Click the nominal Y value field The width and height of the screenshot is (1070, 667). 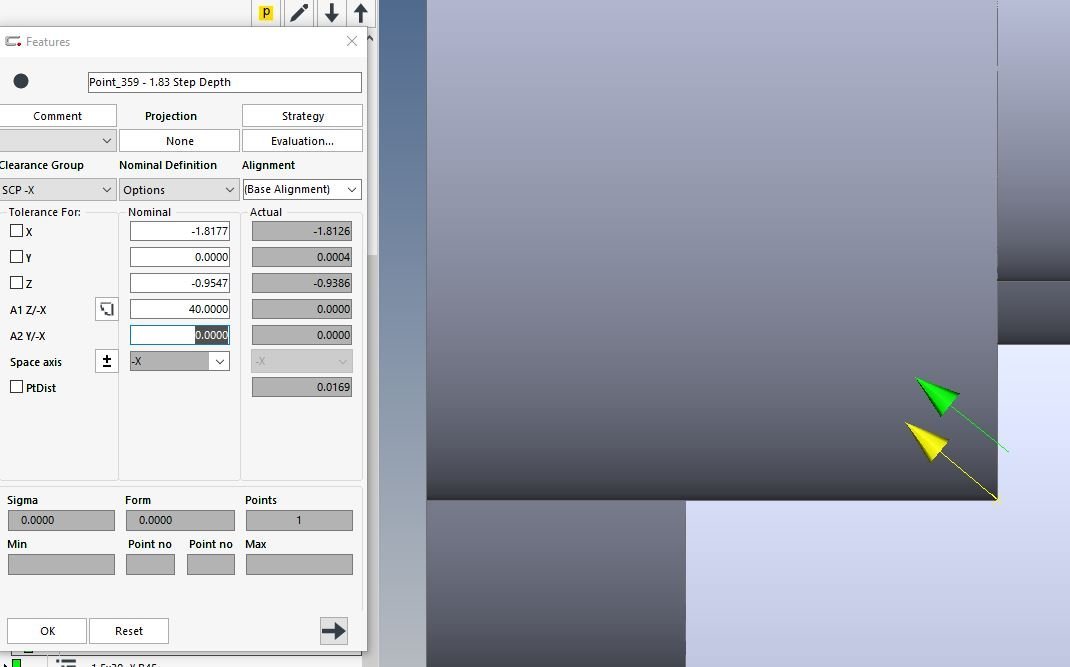coord(179,257)
